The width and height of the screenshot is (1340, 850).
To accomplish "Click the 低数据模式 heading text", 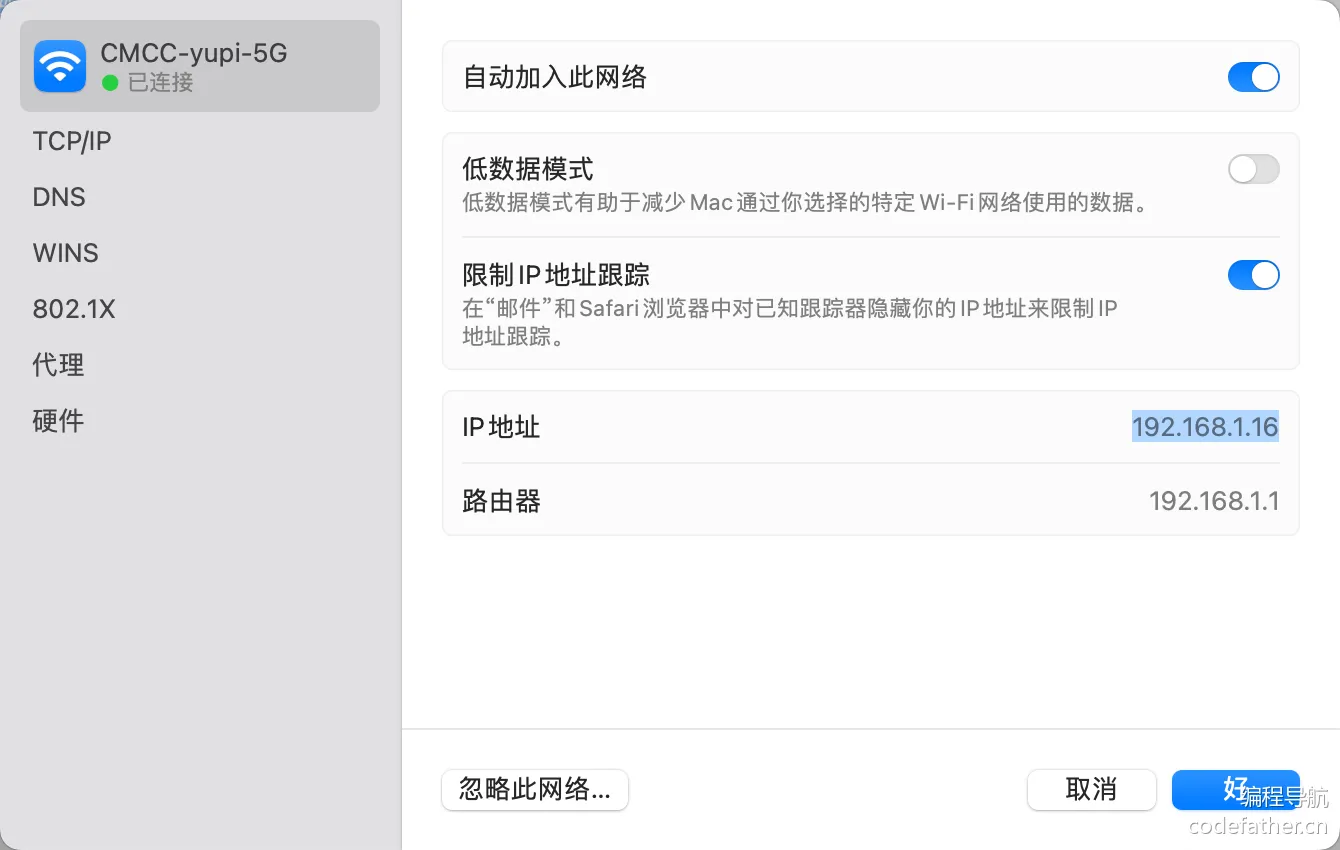I will 528,168.
